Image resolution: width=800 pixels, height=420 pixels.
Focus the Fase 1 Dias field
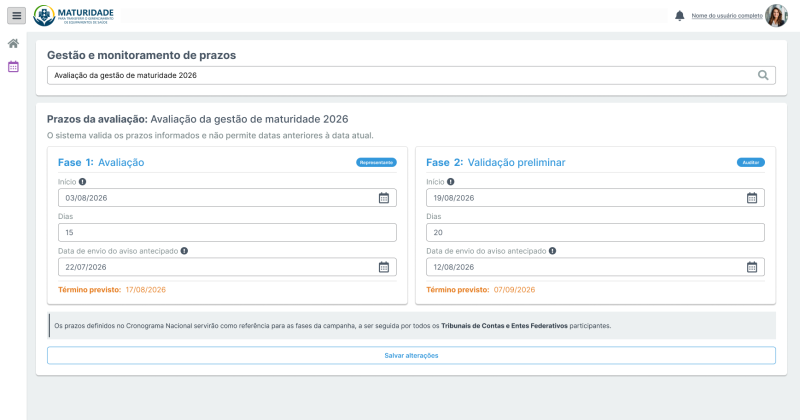click(227, 233)
